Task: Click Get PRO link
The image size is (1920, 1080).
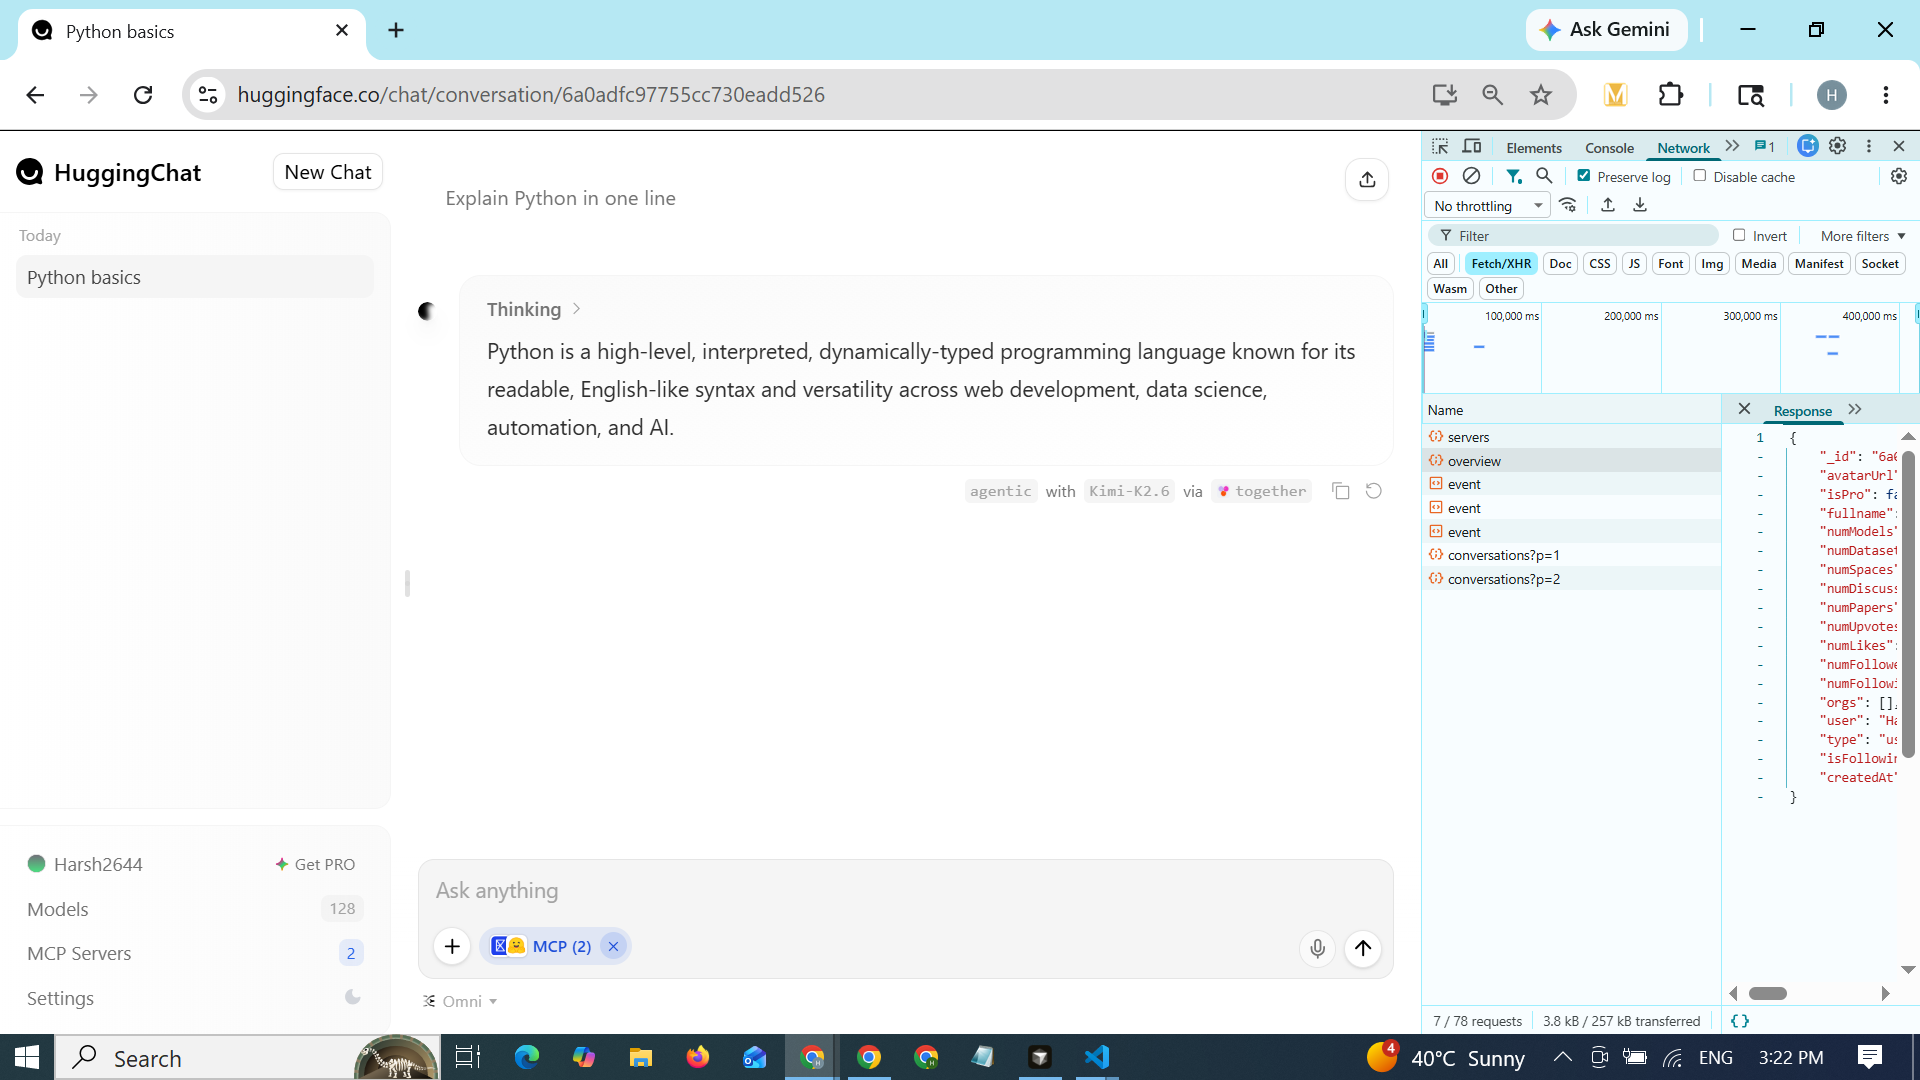Action: click(x=316, y=864)
